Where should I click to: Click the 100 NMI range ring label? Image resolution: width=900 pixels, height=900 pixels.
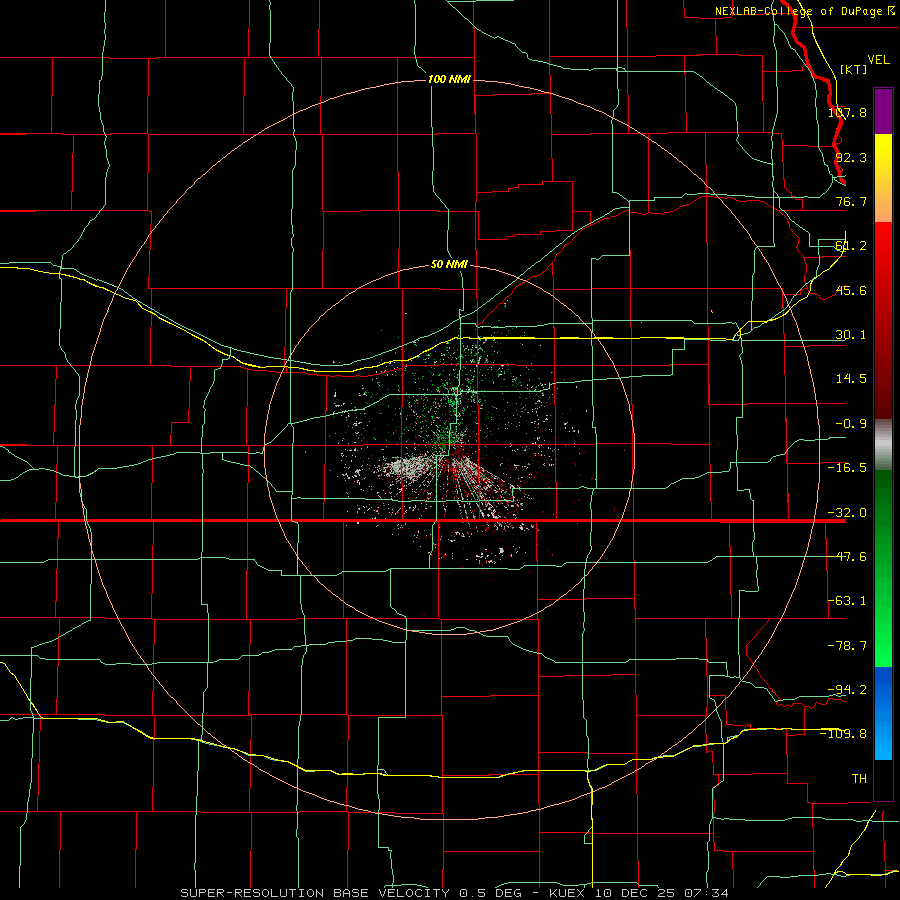coord(449,79)
